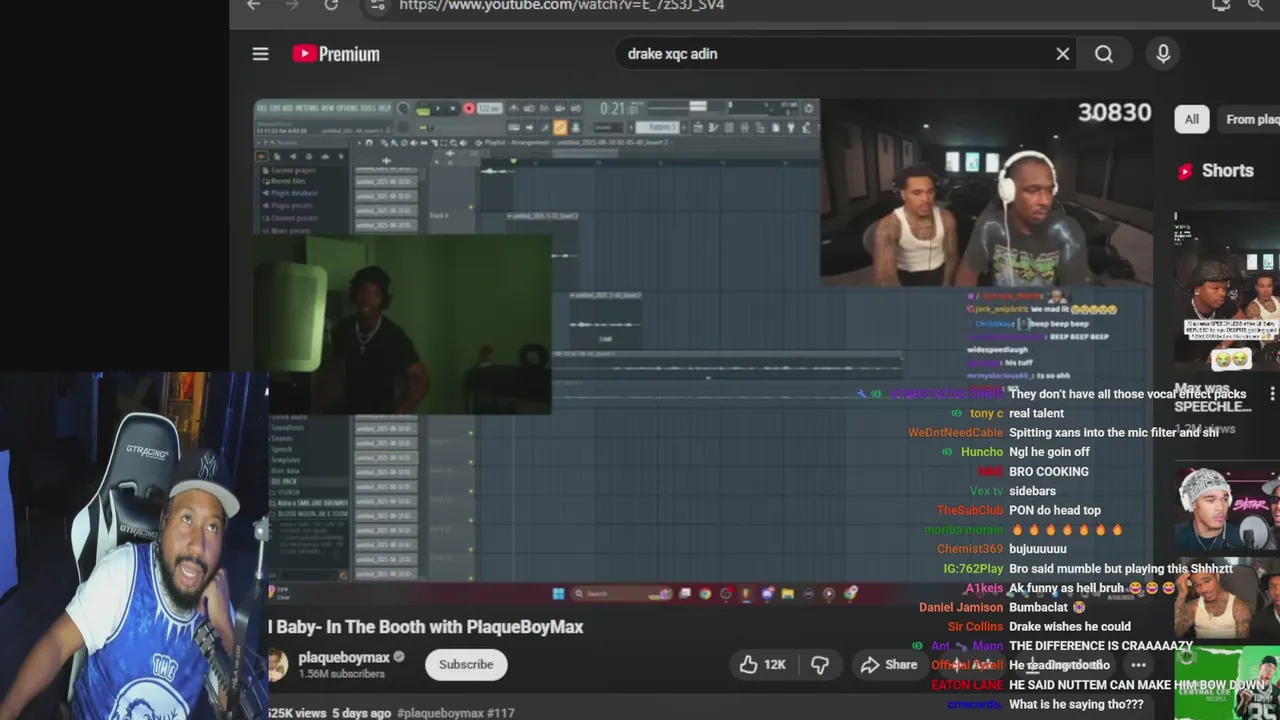
Task: Open the site information icon beside the URL
Action: pyautogui.click(x=376, y=5)
